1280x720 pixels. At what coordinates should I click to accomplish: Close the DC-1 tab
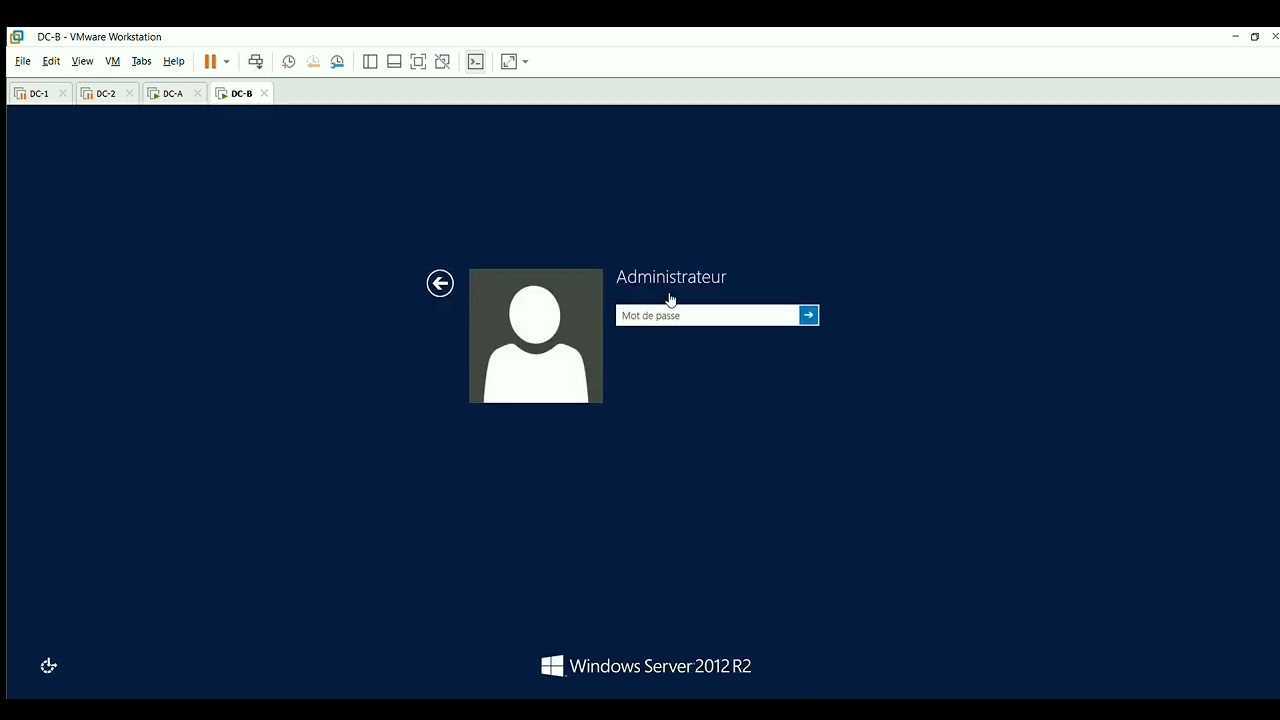click(62, 94)
